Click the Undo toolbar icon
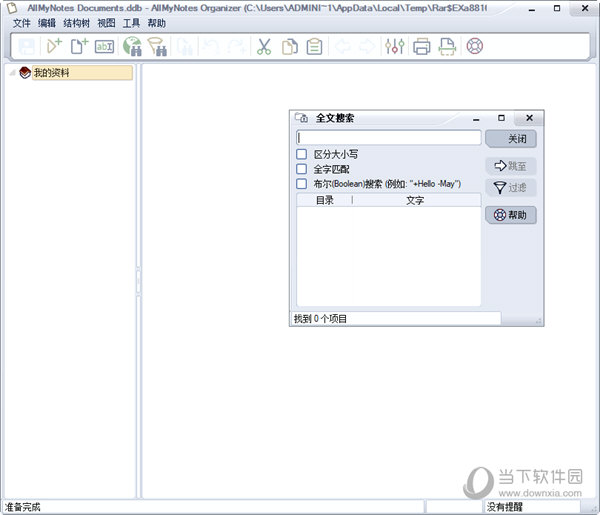The image size is (600, 515). [210, 47]
